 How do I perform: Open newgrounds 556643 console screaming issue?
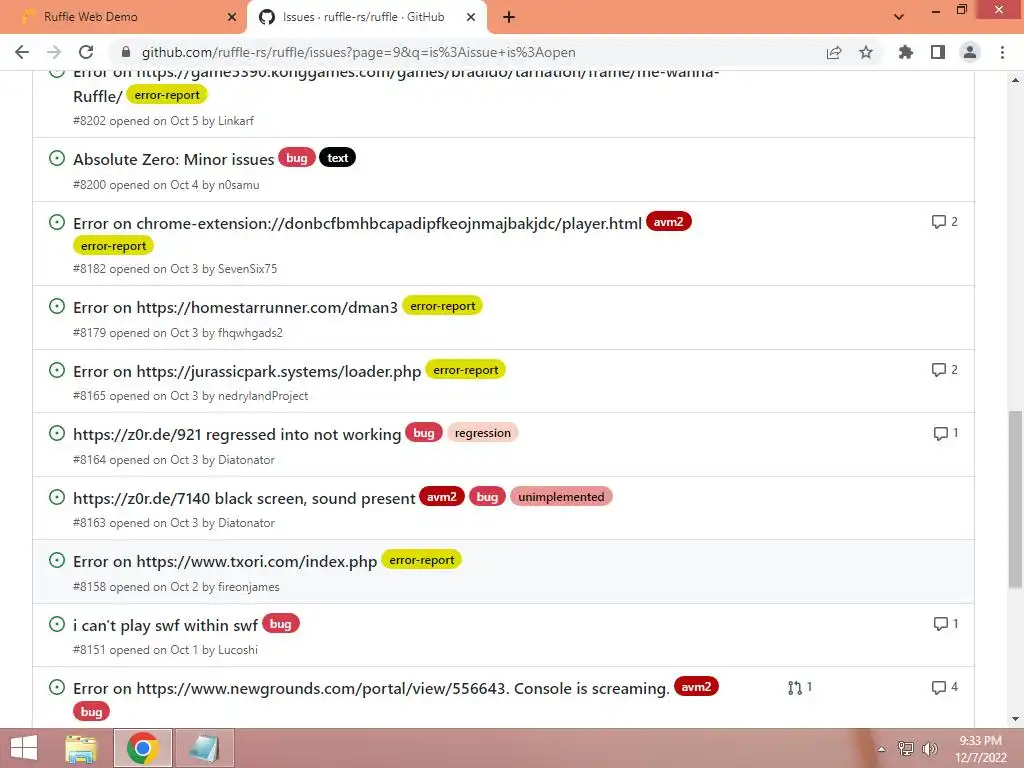371,688
